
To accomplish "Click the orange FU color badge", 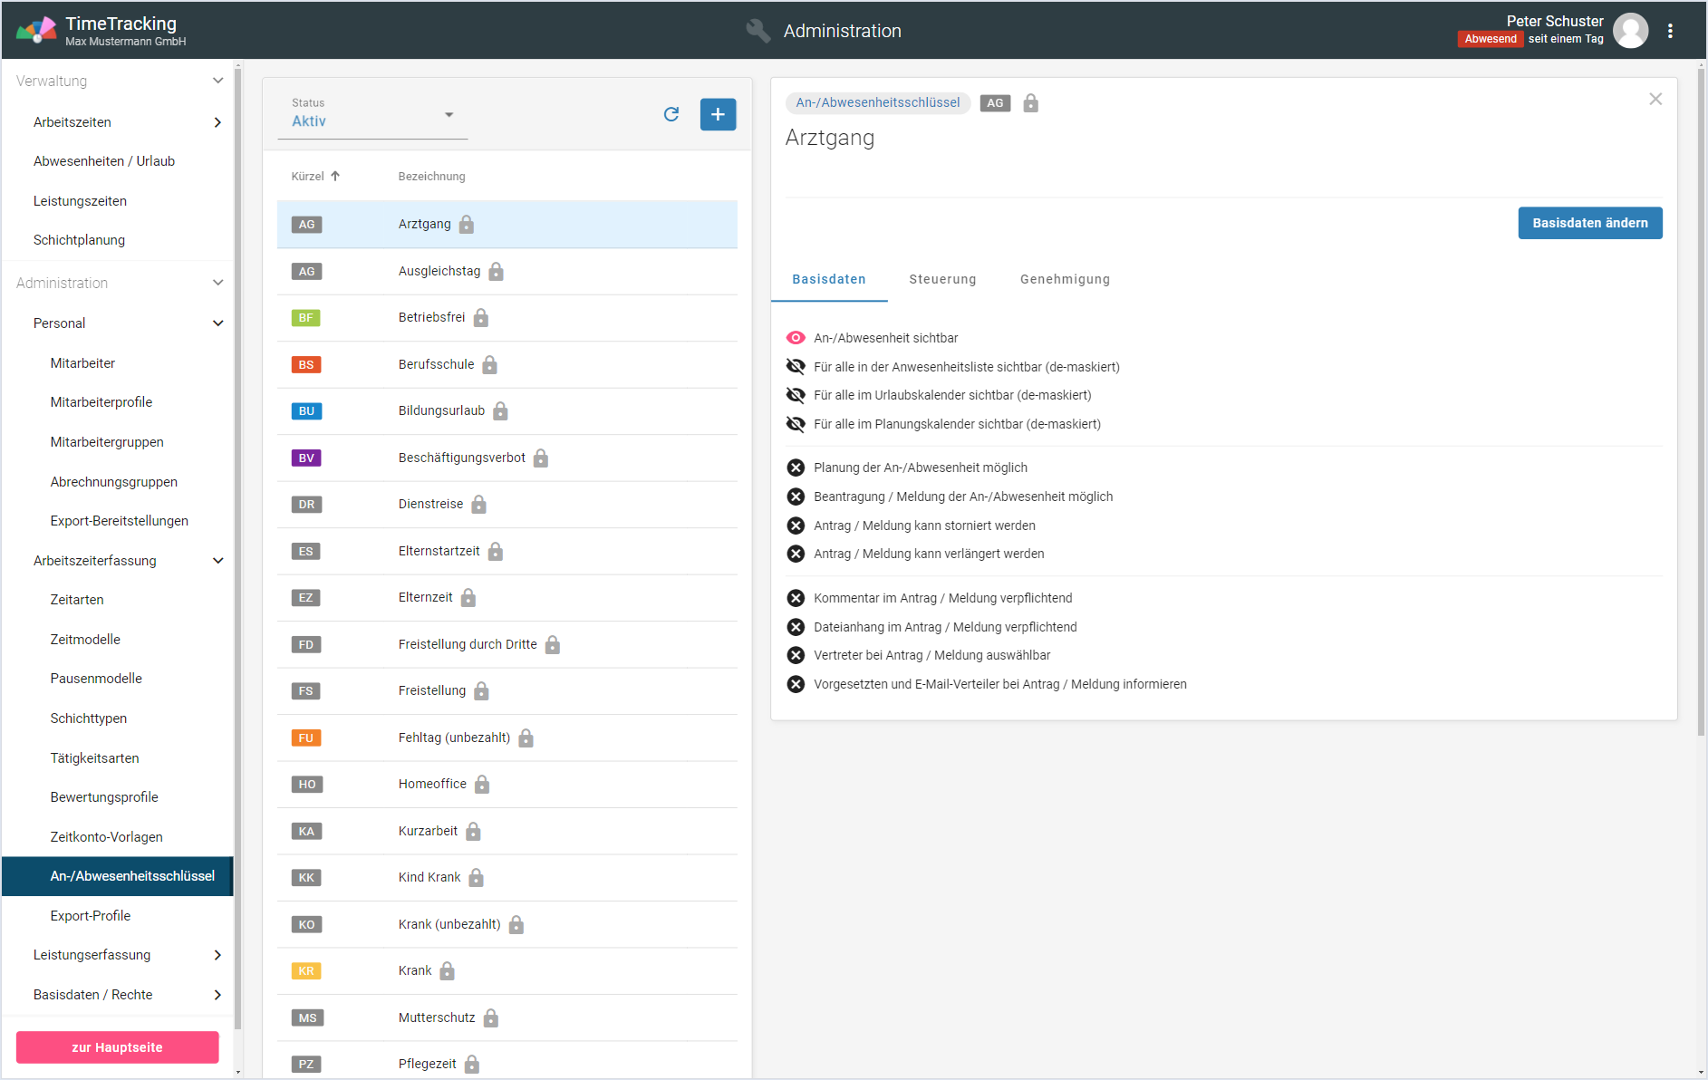I will point(306,738).
